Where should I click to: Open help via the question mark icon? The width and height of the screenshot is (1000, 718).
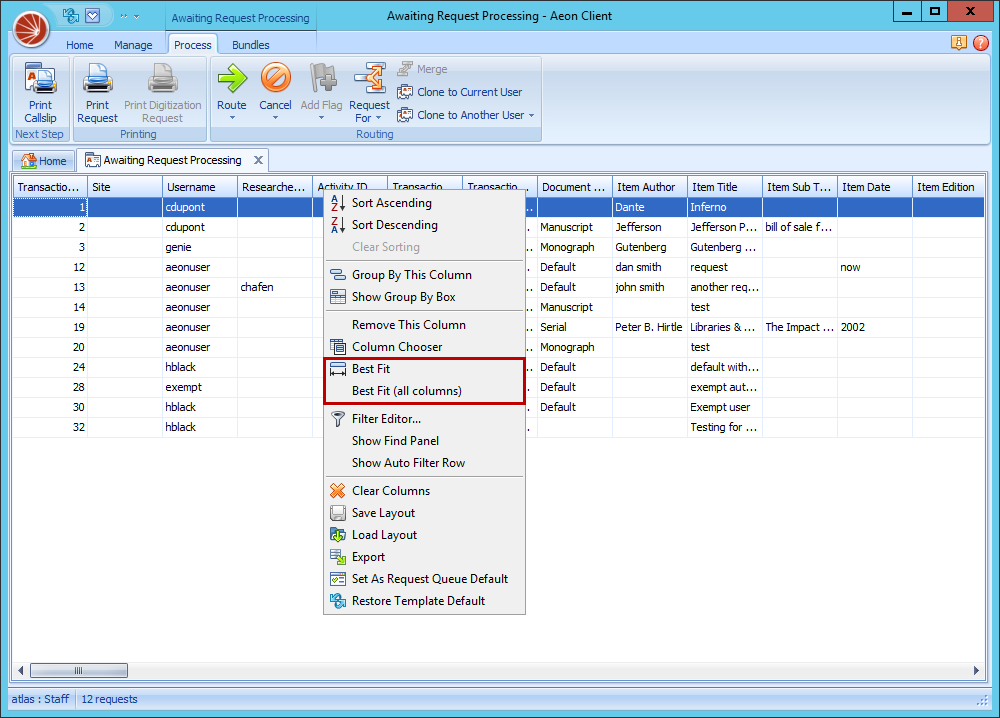tap(981, 44)
